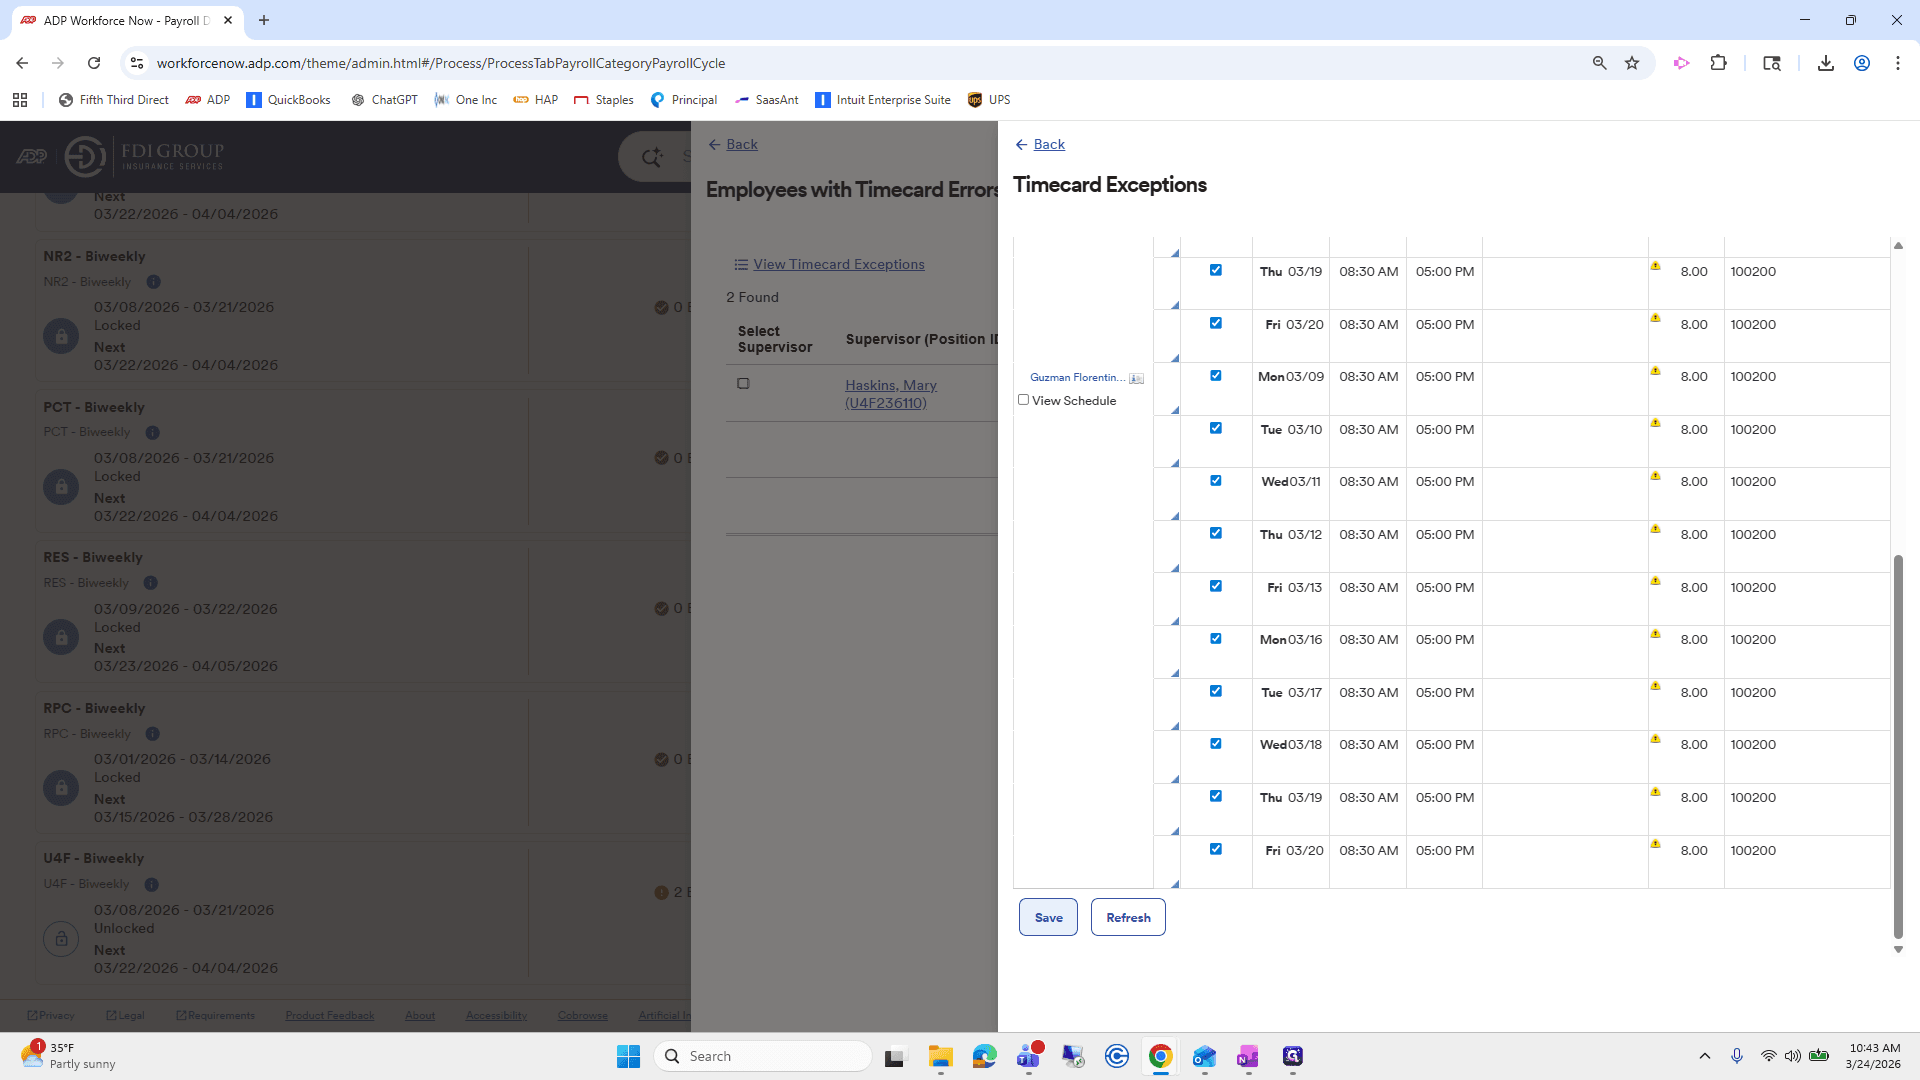Click warning icon in Tue 03/10 row
Screen dimensions: 1920x1080
(x=1655, y=423)
